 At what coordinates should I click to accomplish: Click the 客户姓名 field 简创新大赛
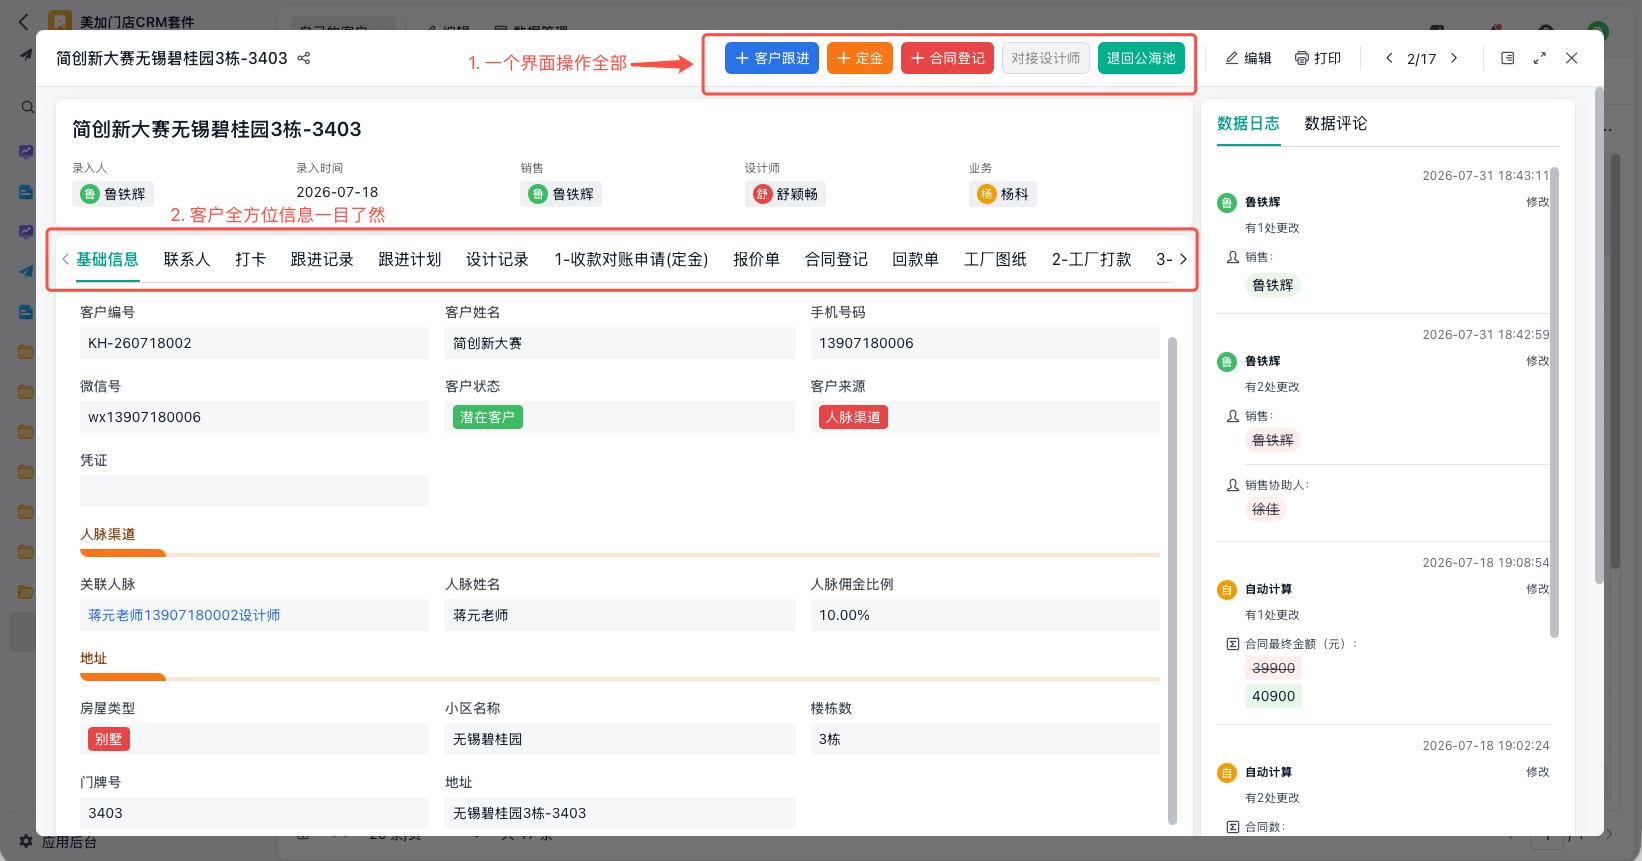[x=619, y=343]
